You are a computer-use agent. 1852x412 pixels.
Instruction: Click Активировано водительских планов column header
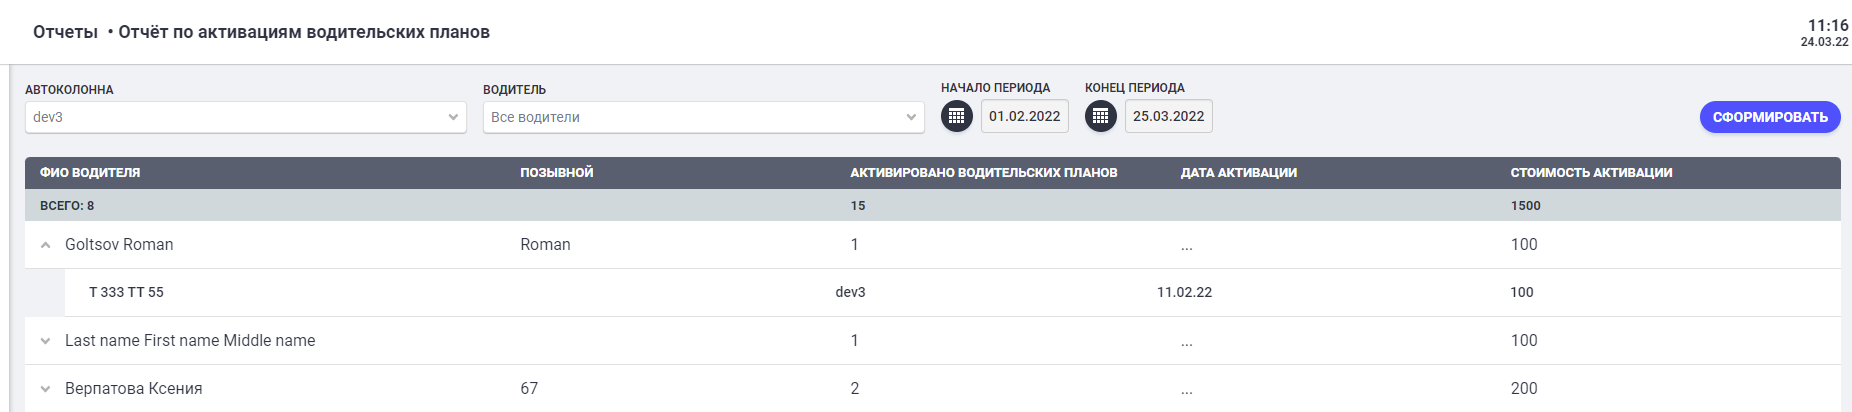pyautogui.click(x=983, y=173)
